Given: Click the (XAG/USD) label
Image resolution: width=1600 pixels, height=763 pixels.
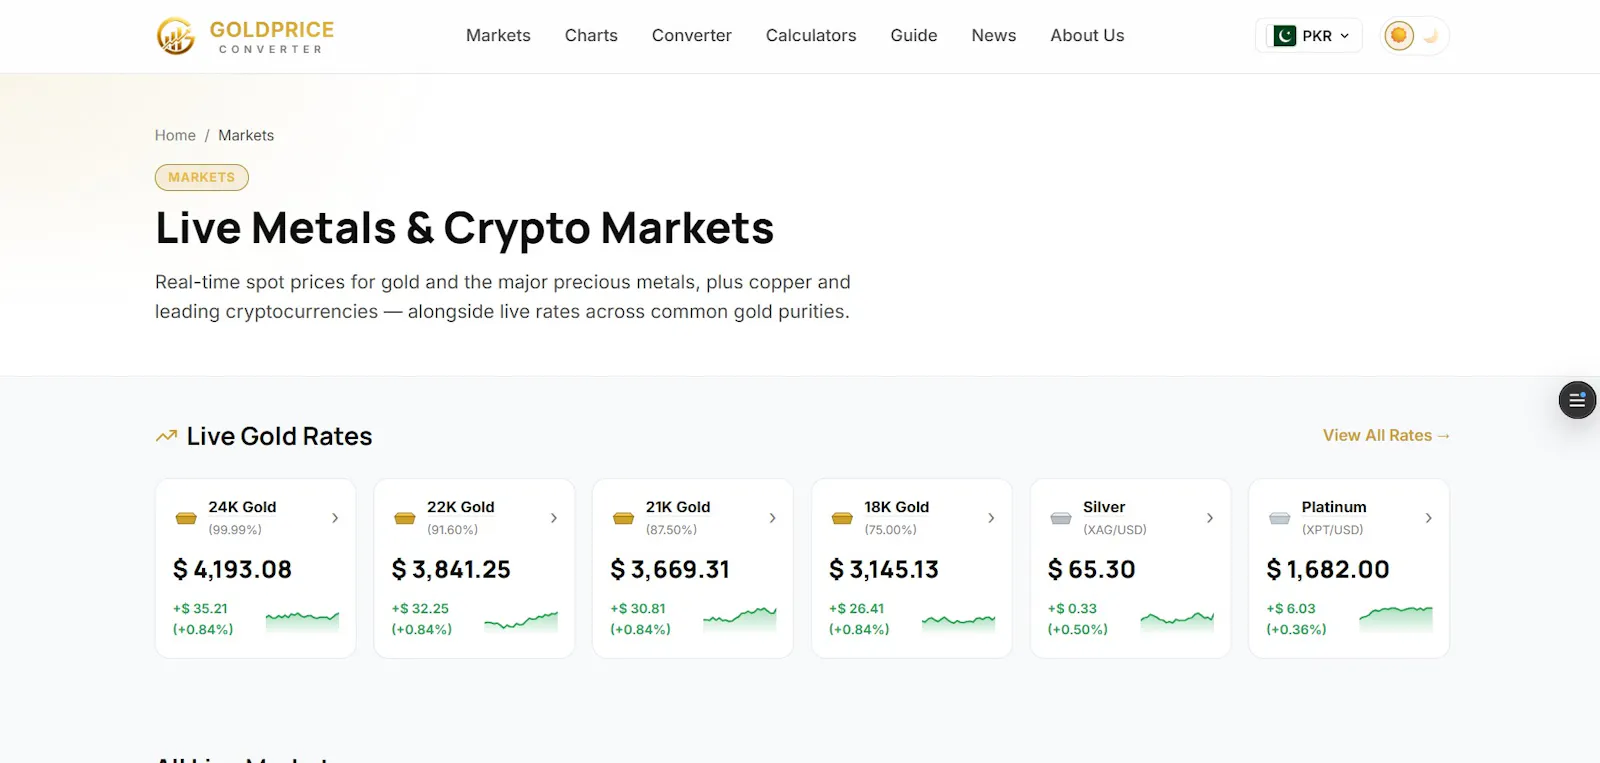Looking at the screenshot, I should (x=1115, y=530).
